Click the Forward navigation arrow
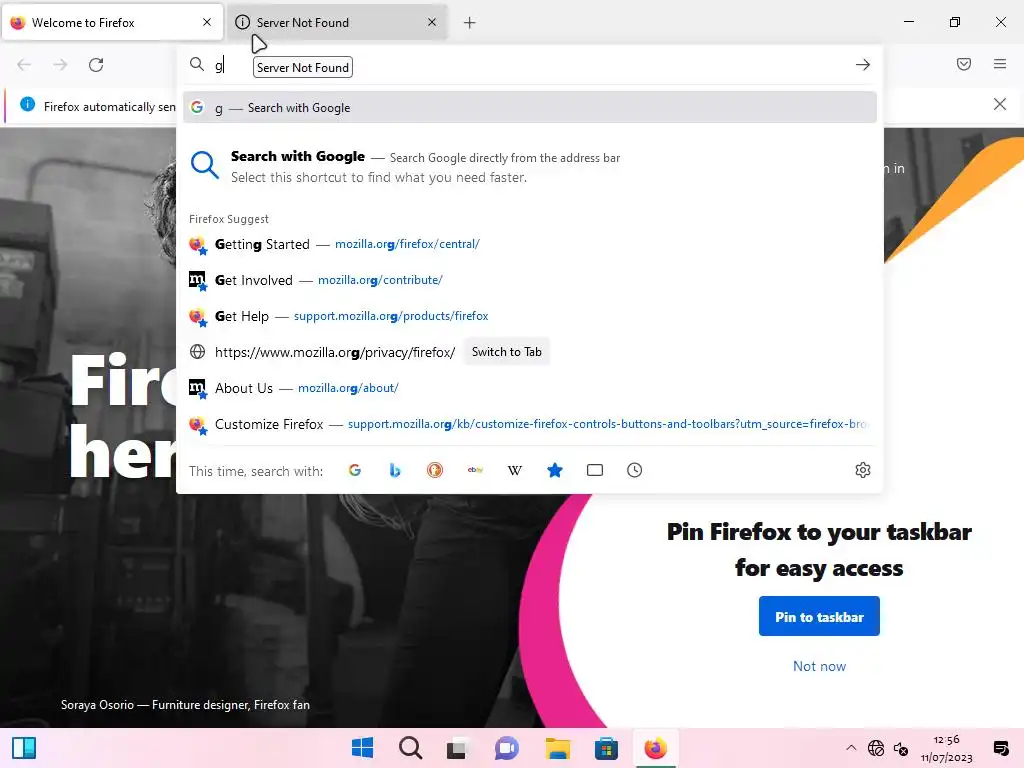1024x768 pixels. click(x=60, y=65)
